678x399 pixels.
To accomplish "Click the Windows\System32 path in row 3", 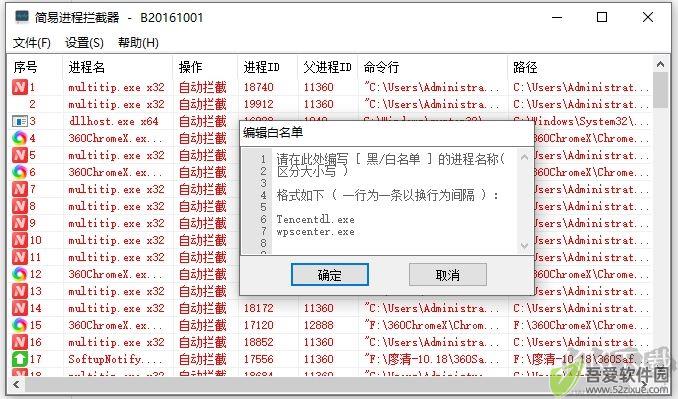I will click(592, 121).
